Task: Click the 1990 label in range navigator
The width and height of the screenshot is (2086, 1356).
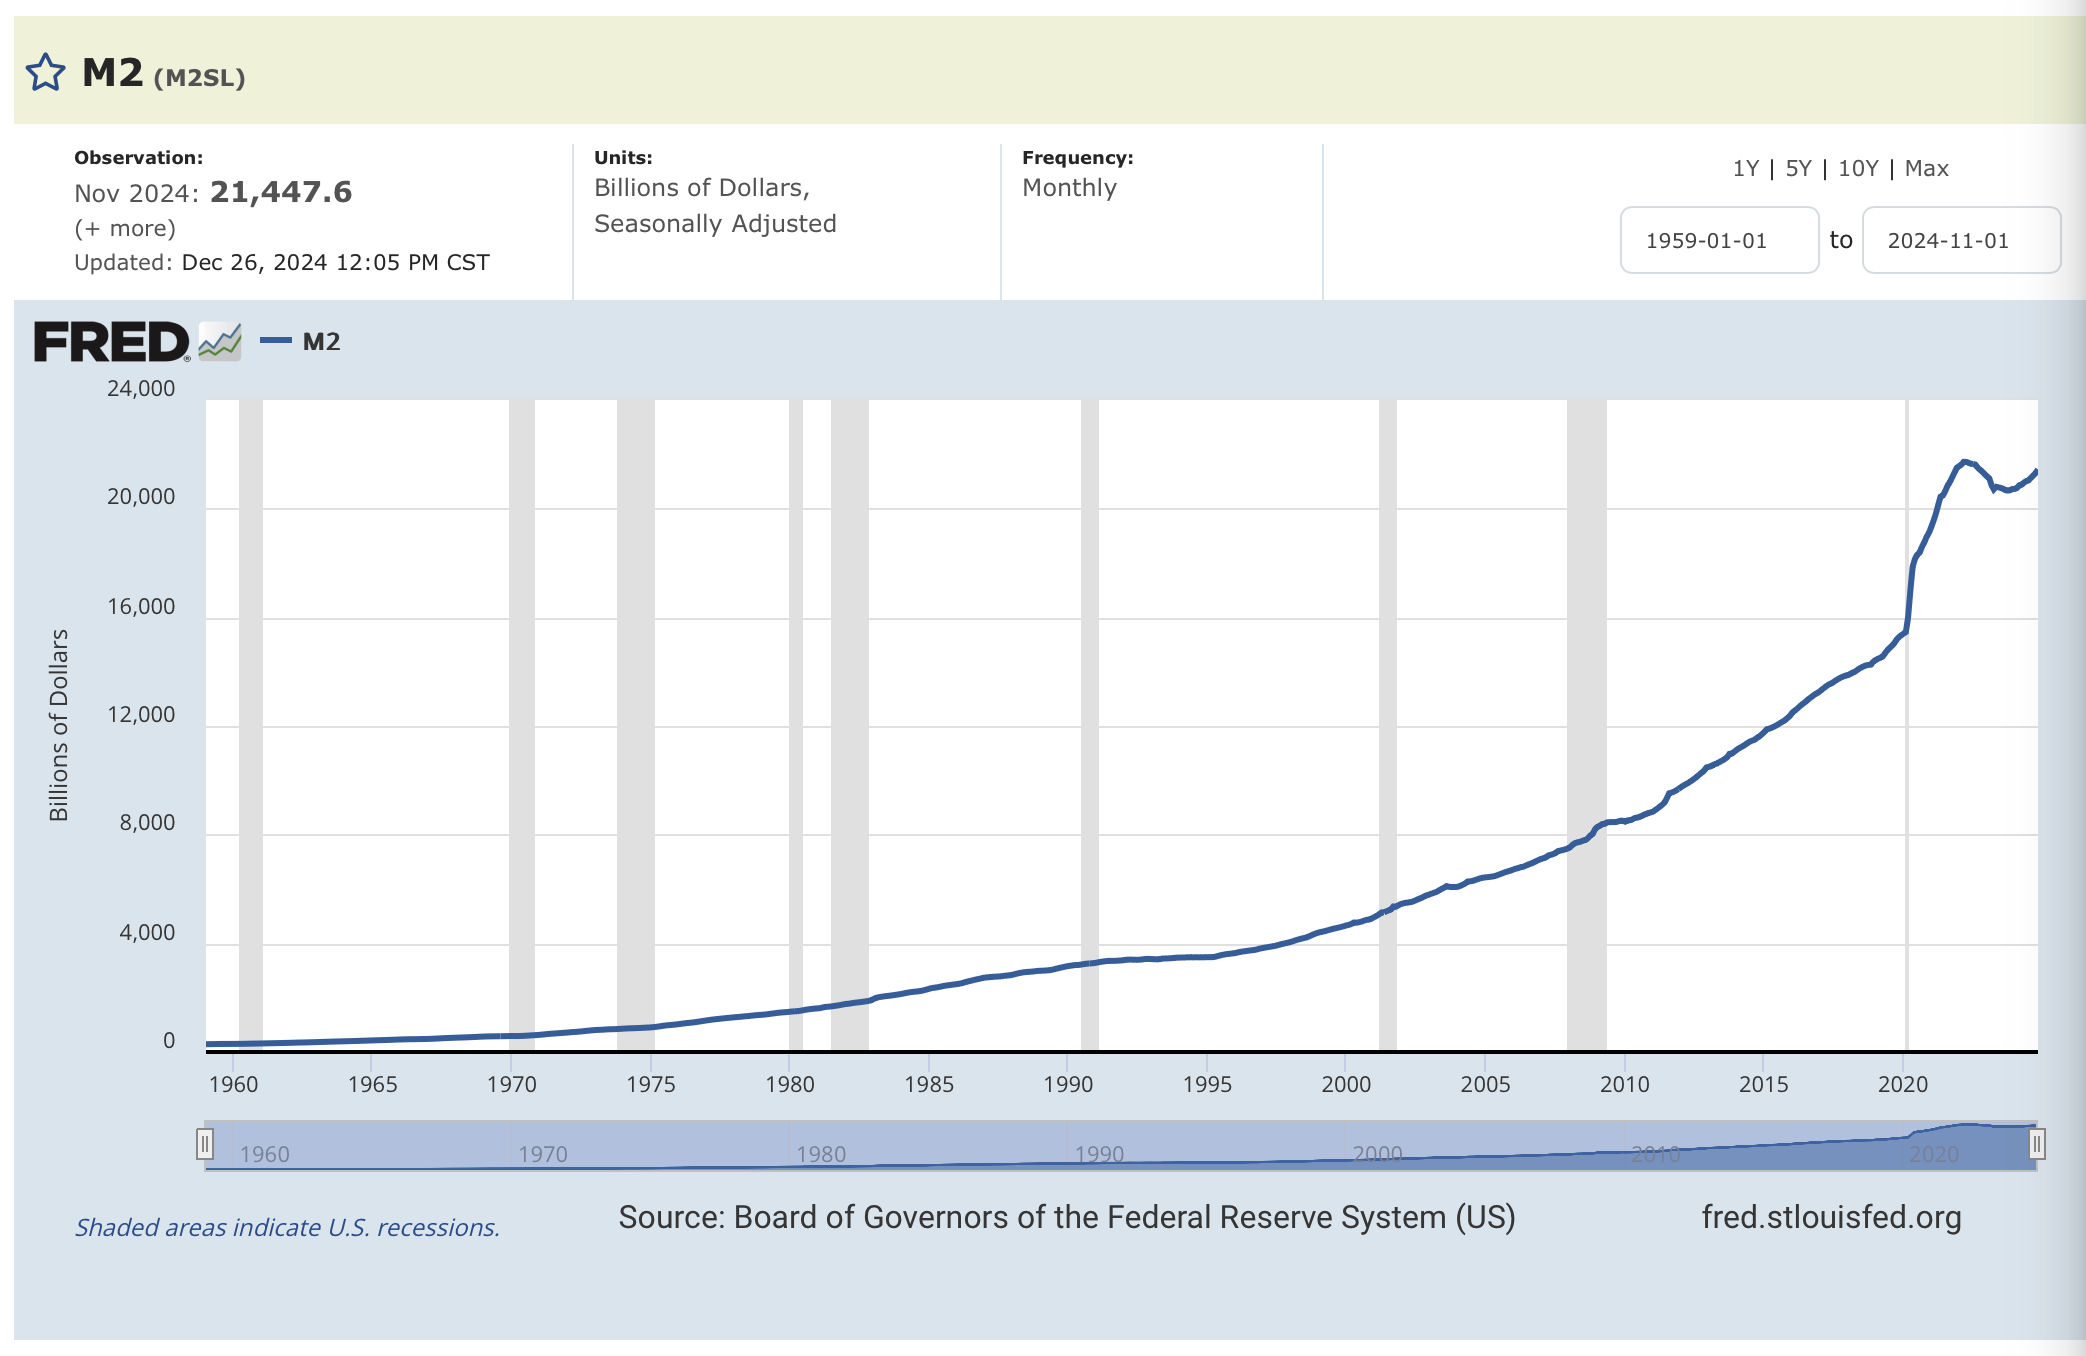Action: pos(1099,1154)
